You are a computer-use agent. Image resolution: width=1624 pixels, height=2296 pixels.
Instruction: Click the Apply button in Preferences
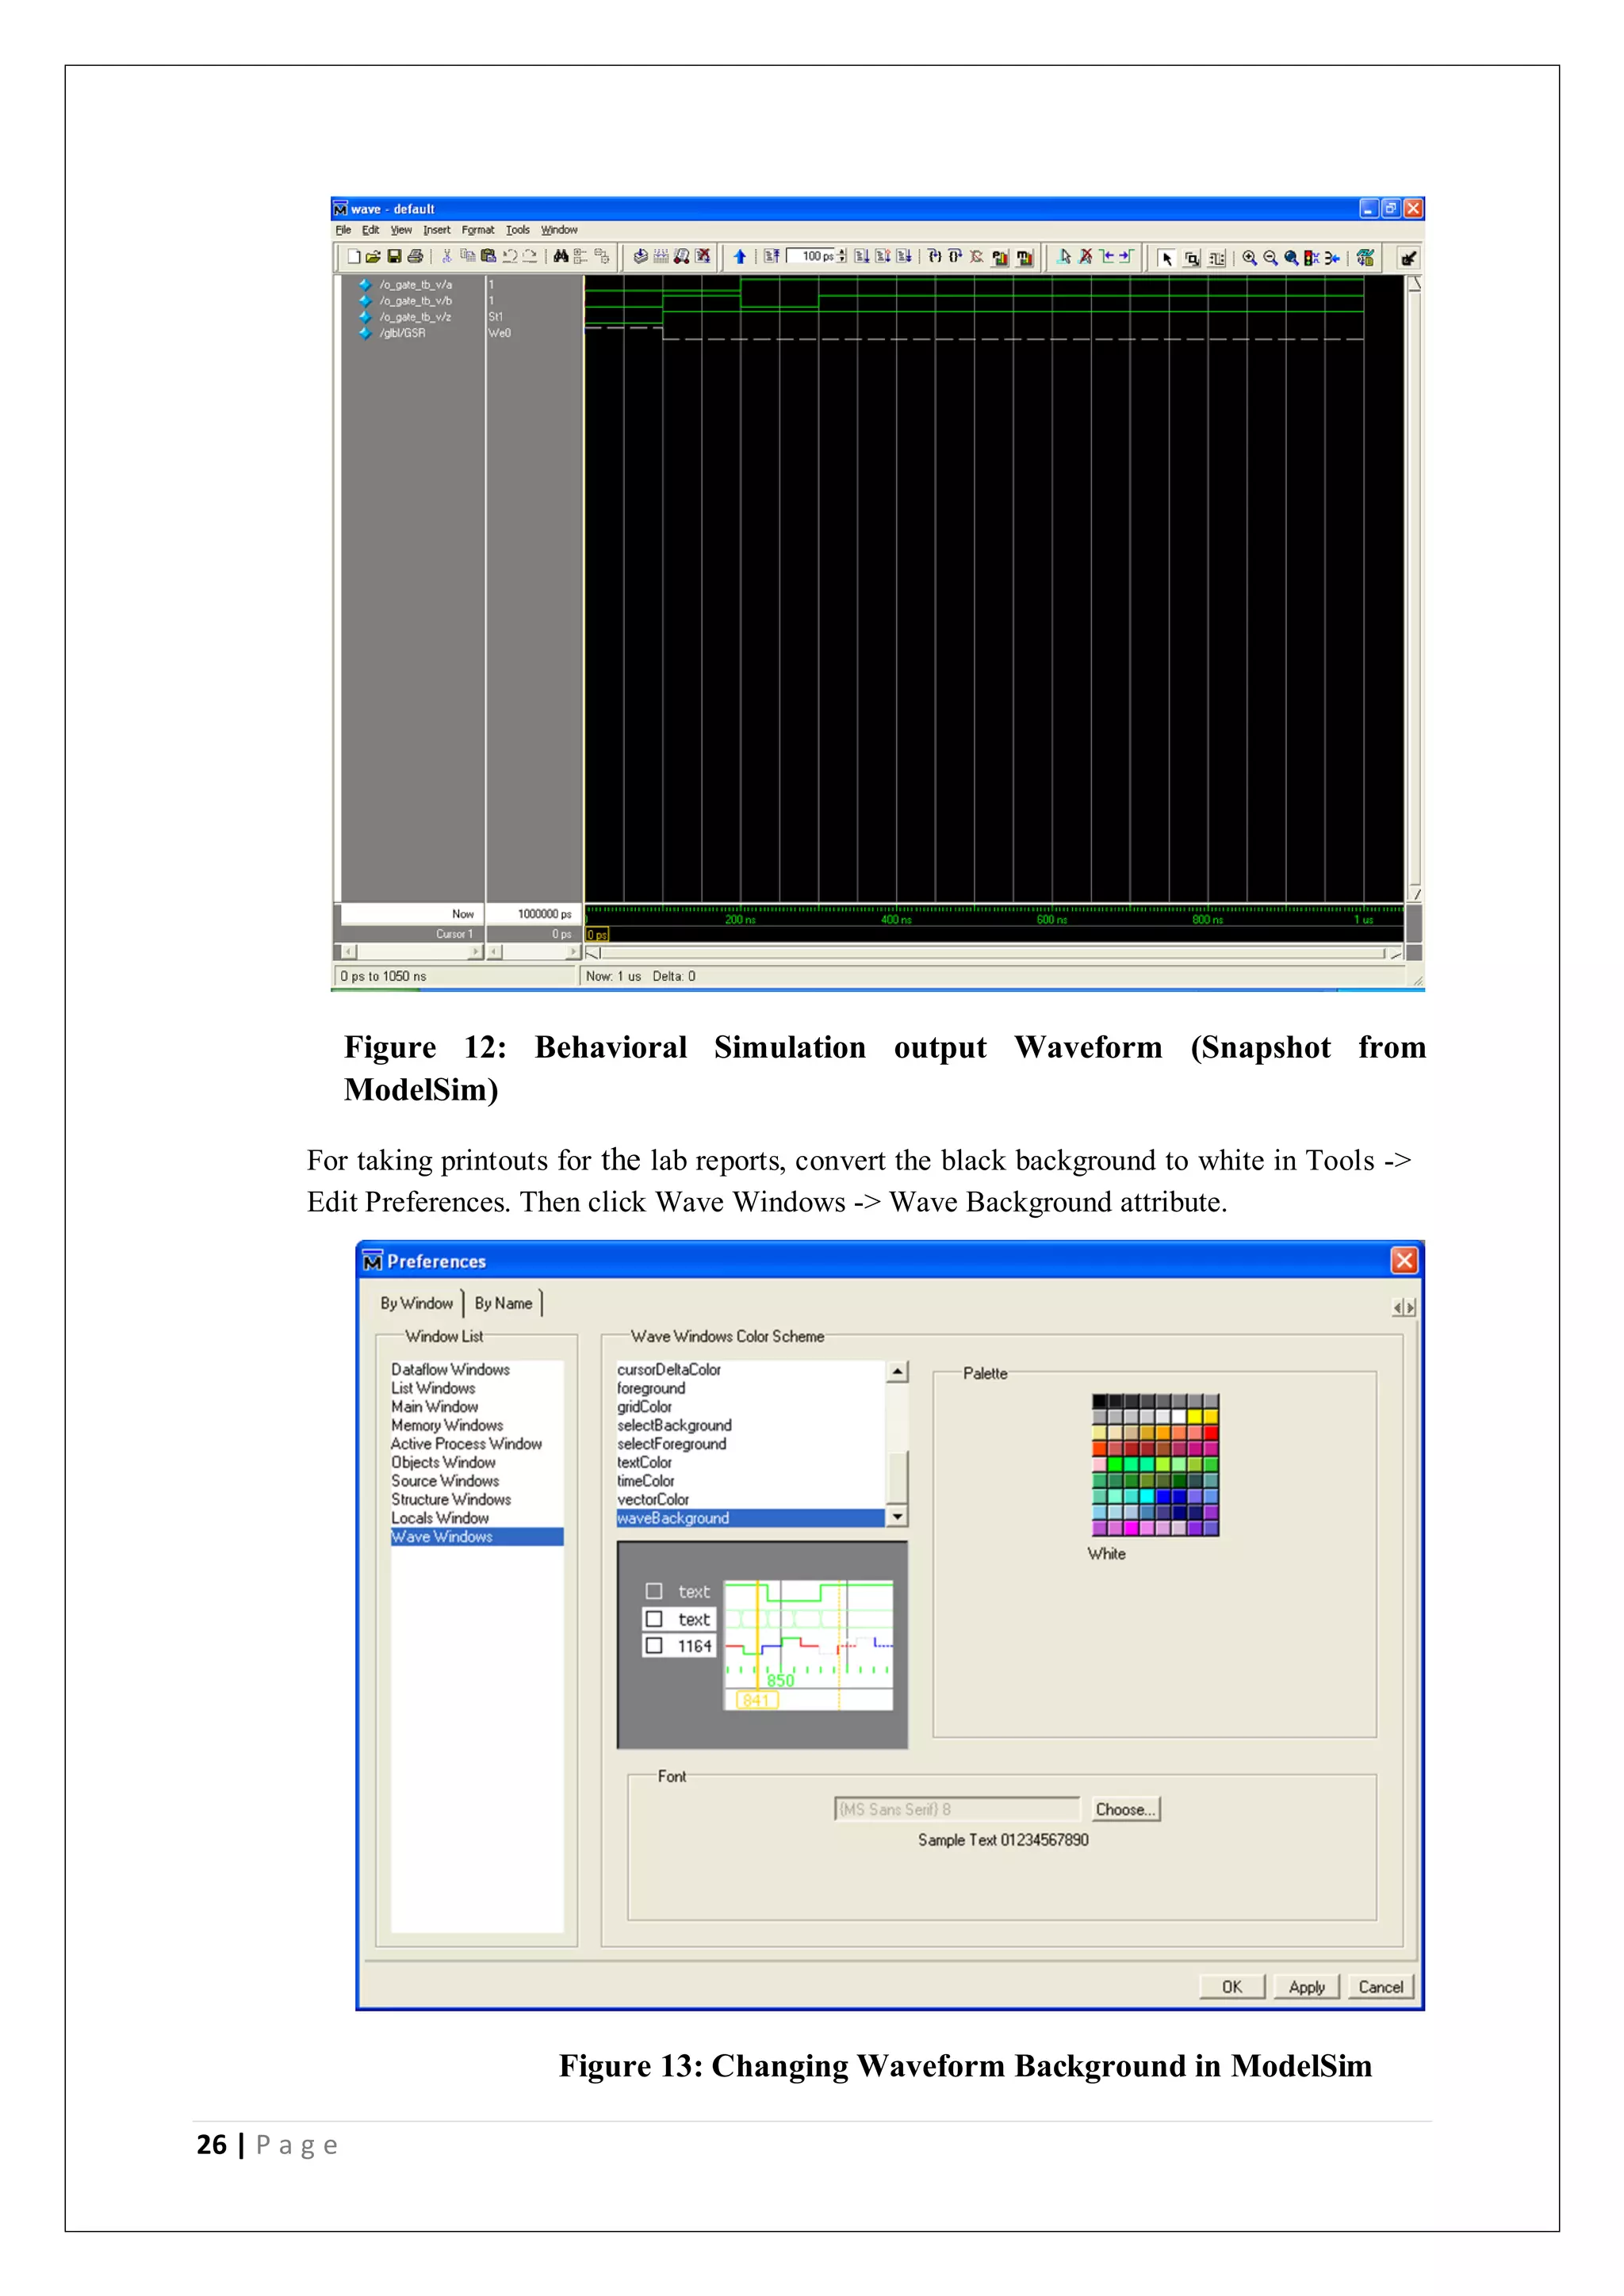click(x=1307, y=1987)
